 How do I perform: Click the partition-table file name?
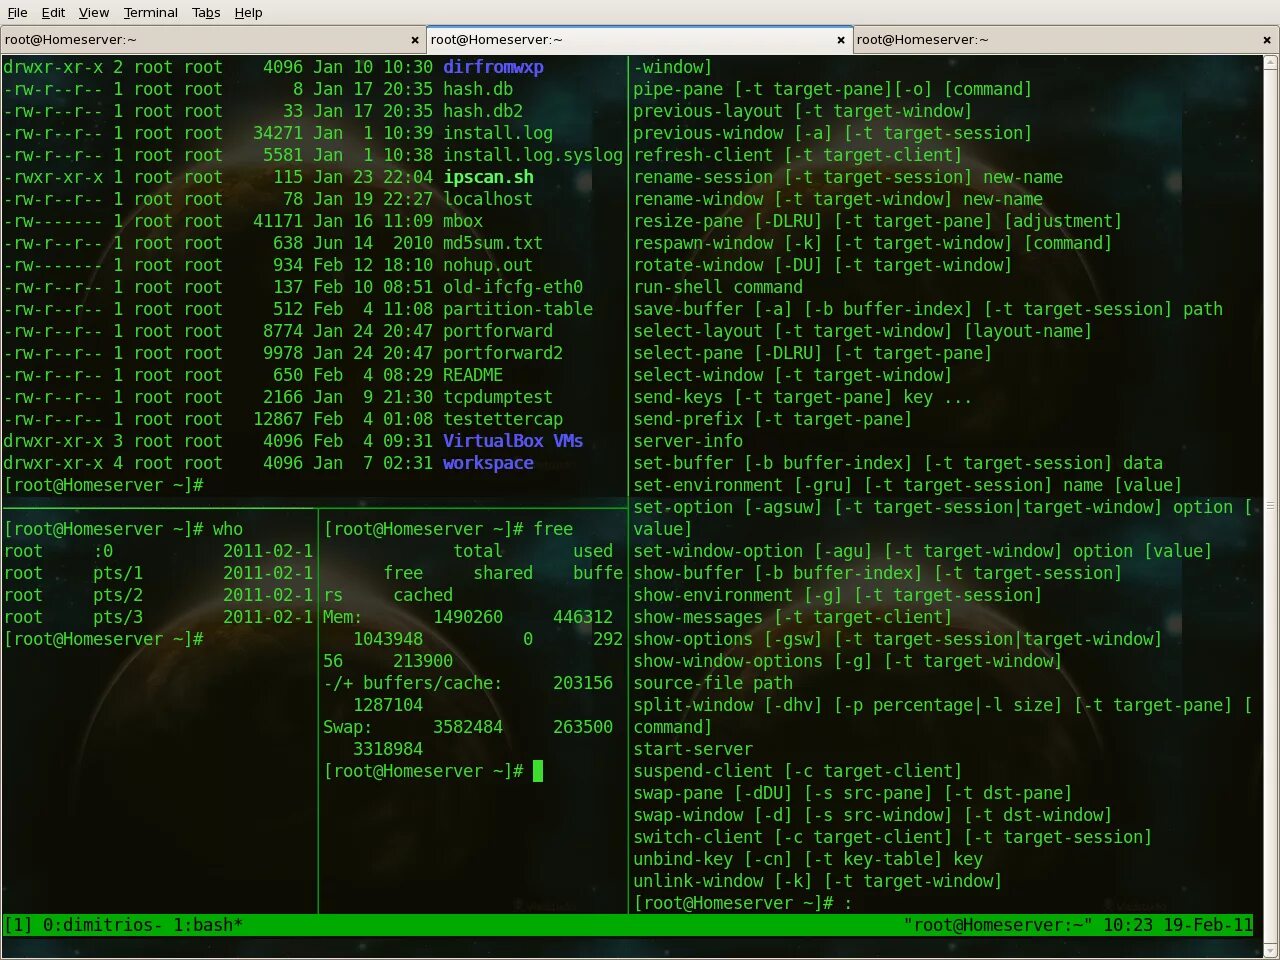pos(518,309)
